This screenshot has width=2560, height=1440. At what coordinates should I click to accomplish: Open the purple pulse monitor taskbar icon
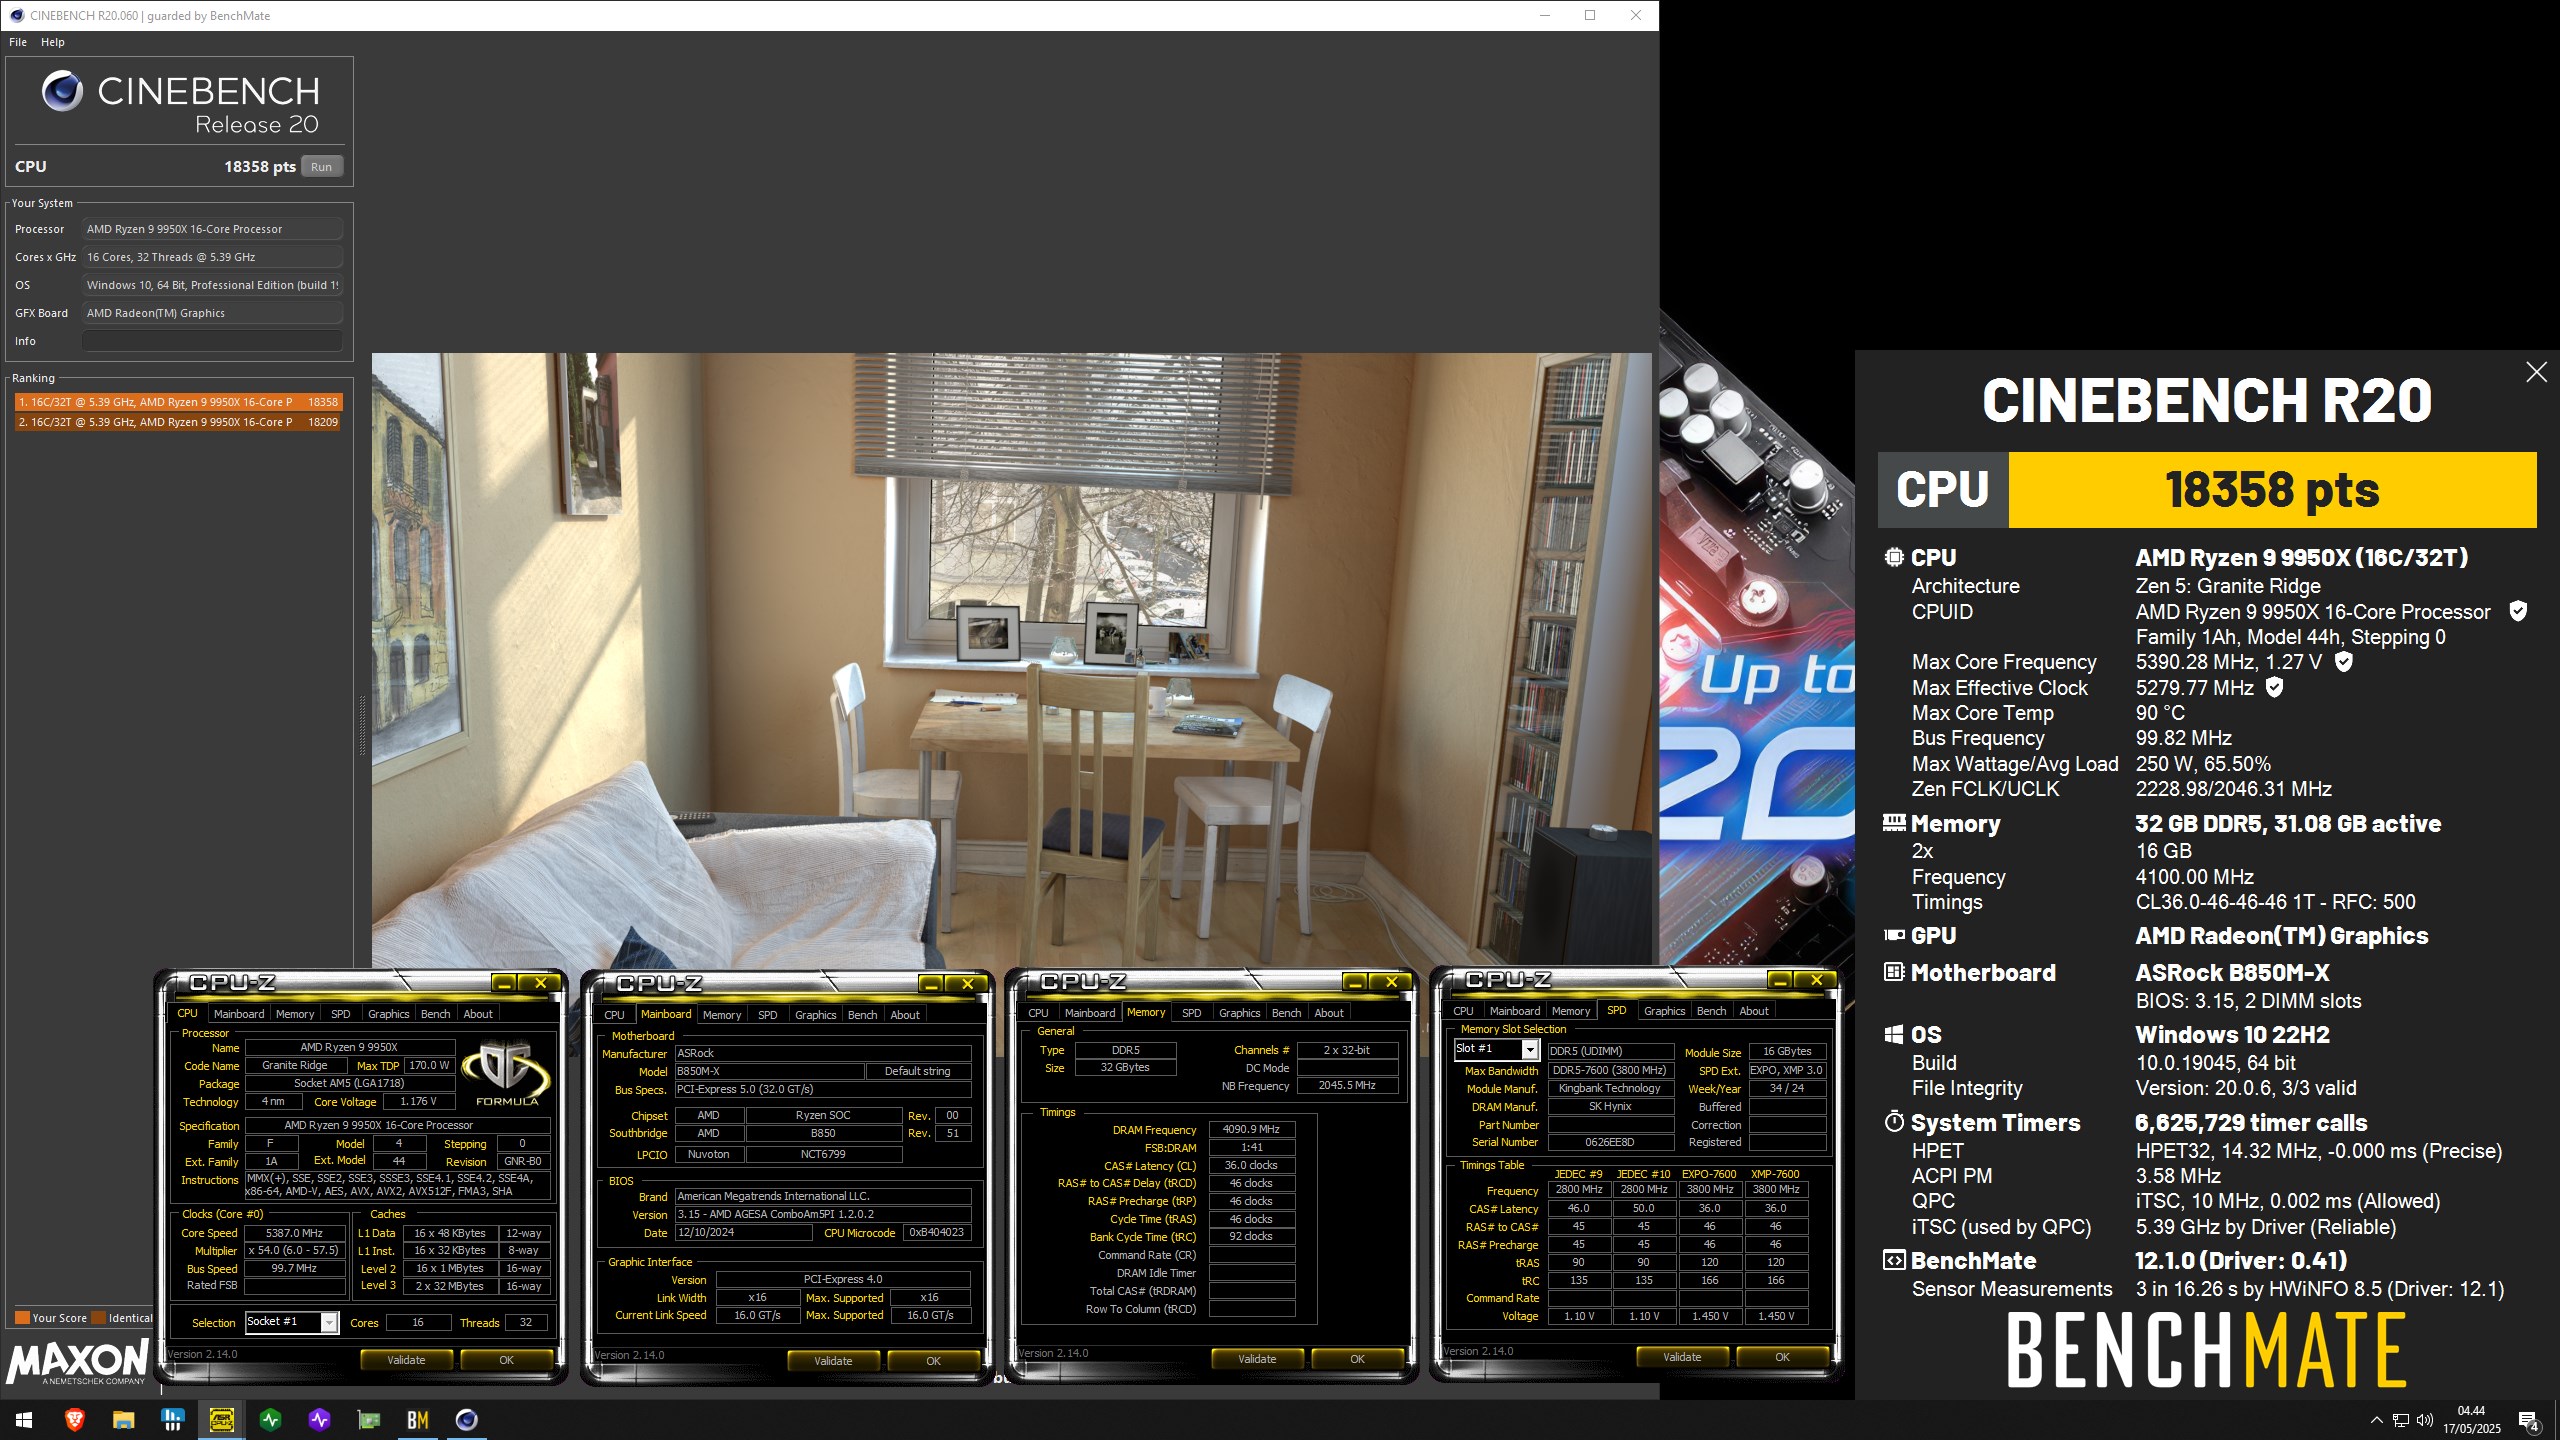pyautogui.click(x=319, y=1420)
